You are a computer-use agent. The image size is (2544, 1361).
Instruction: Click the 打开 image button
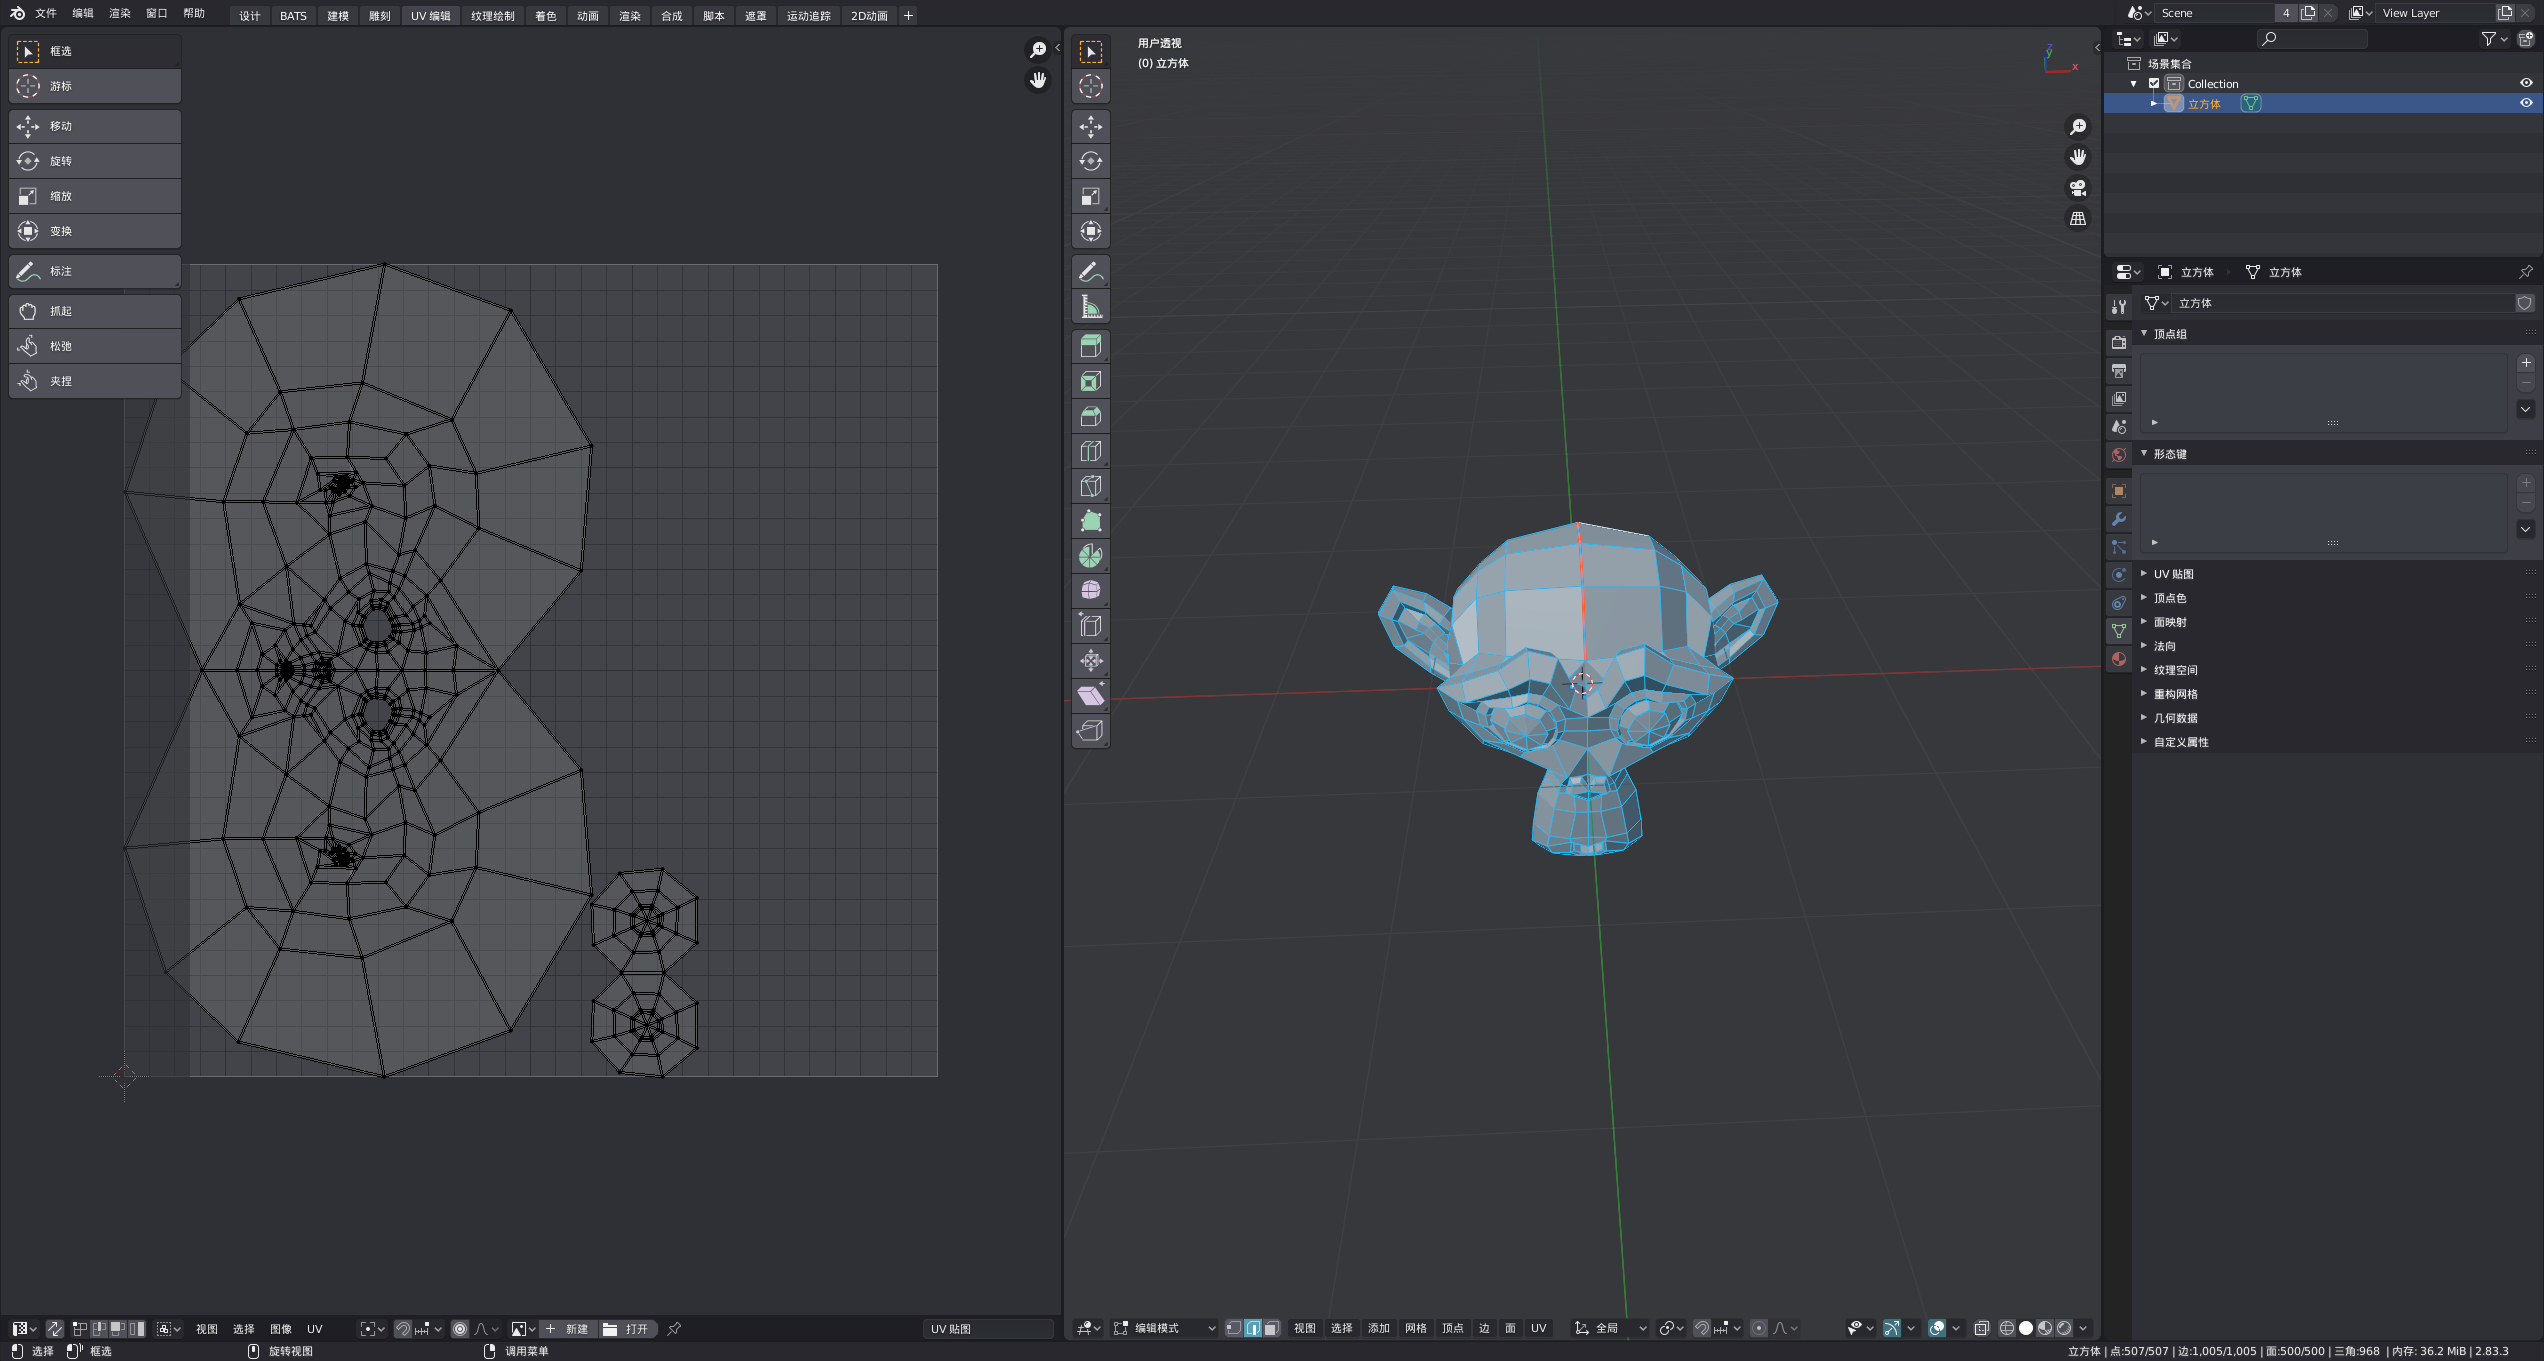point(628,1329)
